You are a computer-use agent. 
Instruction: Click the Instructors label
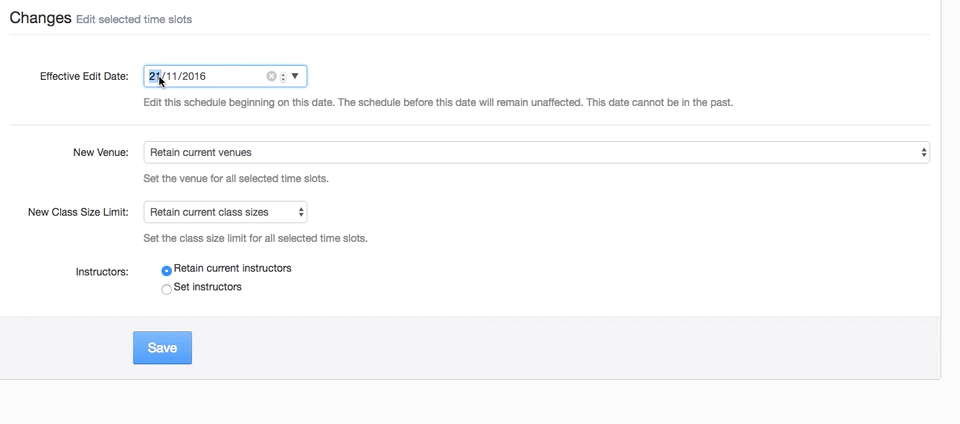pos(102,271)
